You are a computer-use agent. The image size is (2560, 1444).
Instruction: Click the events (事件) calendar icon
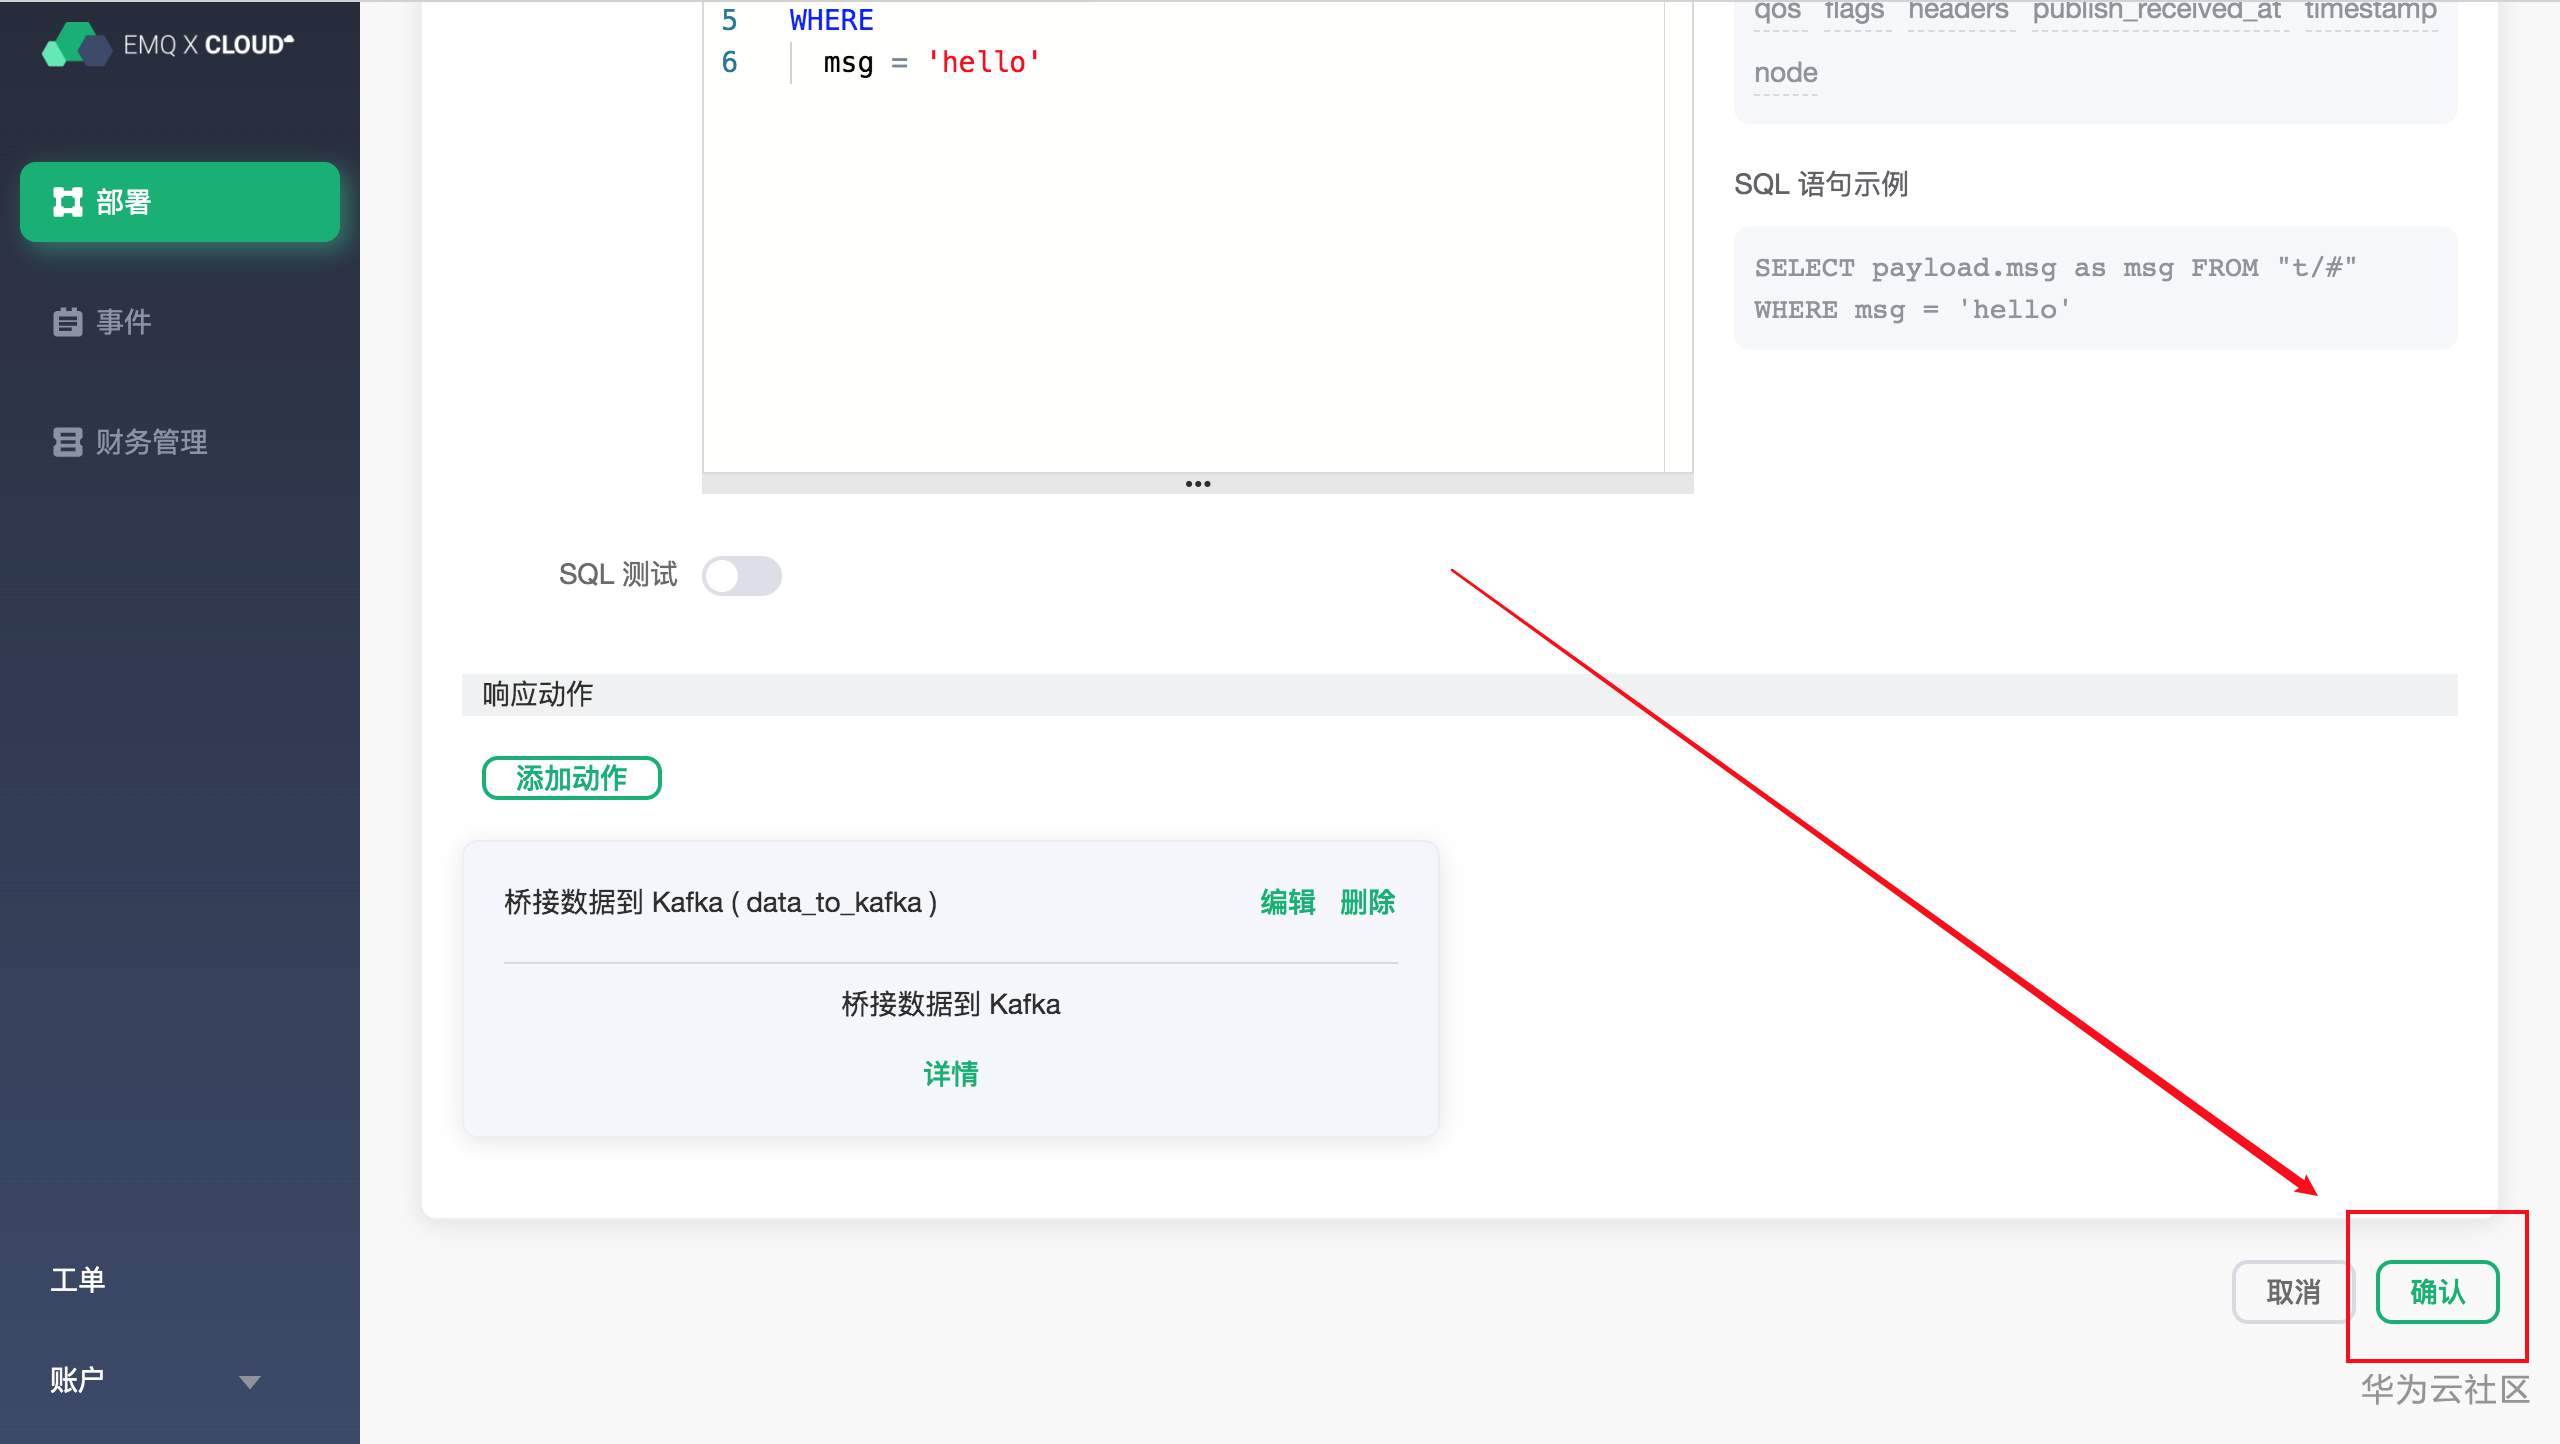click(x=67, y=322)
